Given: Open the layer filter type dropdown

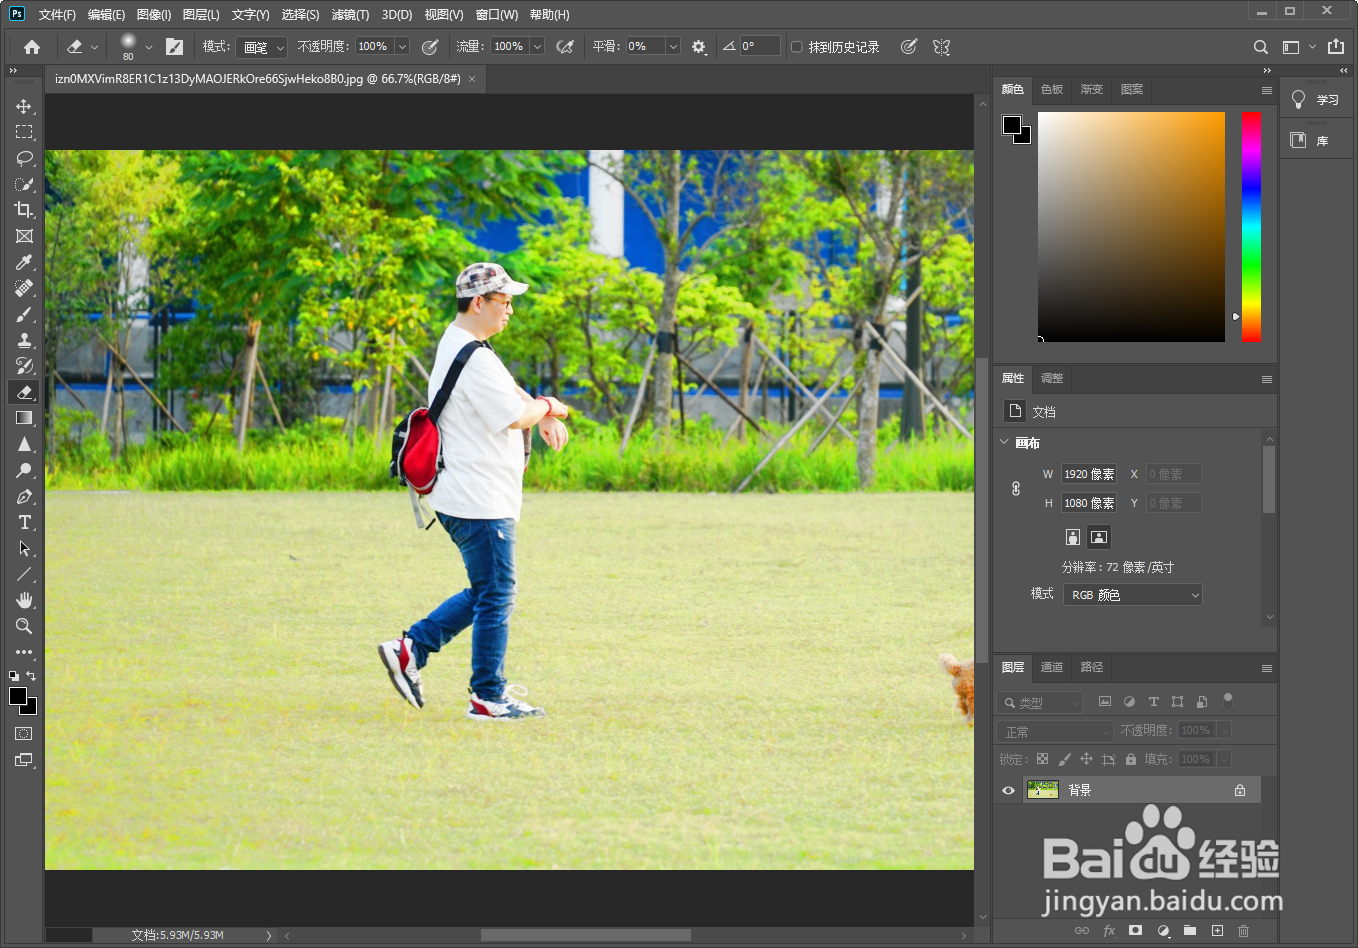Looking at the screenshot, I should [x=1040, y=702].
